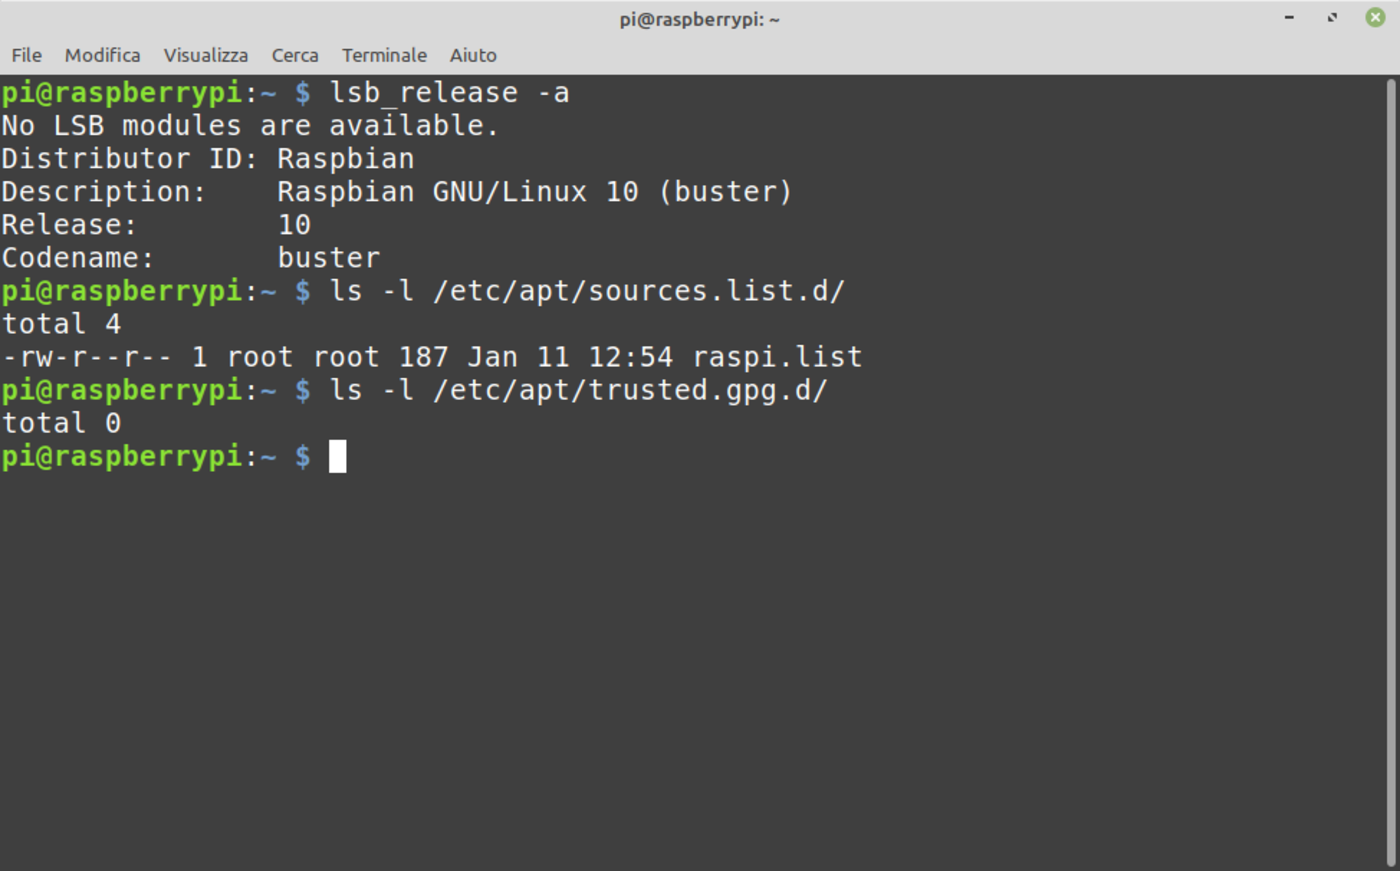
Task: Open the Terminale menu
Action: (384, 55)
